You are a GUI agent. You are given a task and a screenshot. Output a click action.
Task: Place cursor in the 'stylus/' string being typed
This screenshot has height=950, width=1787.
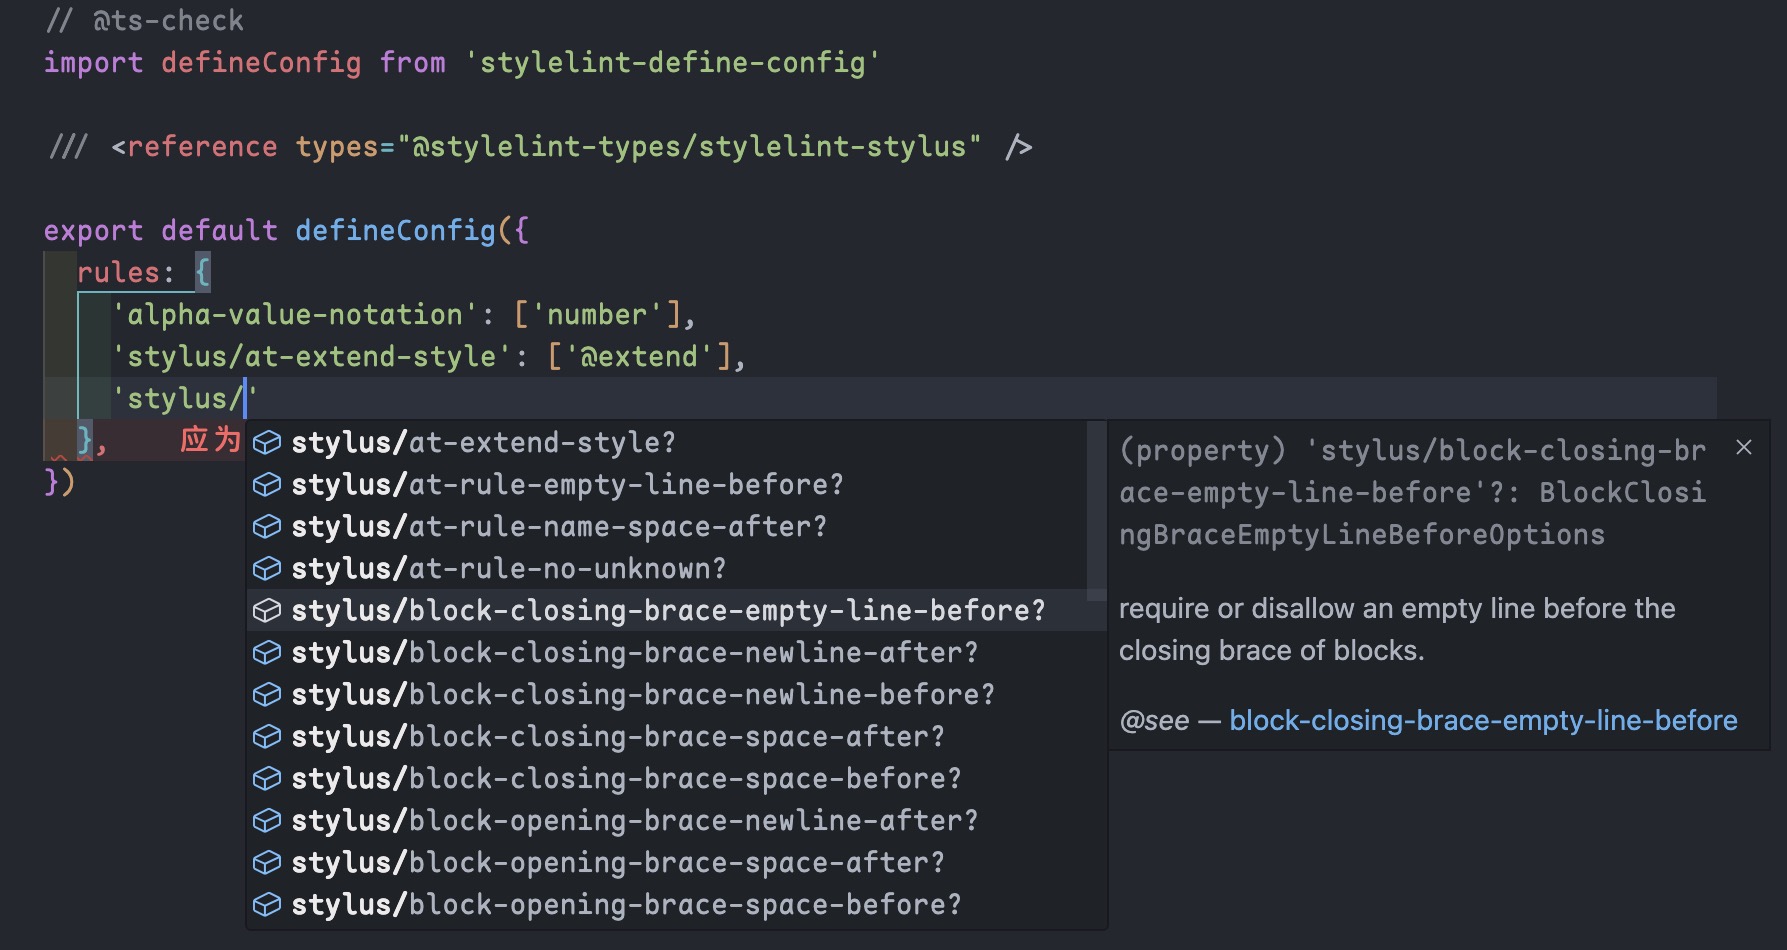click(x=185, y=398)
